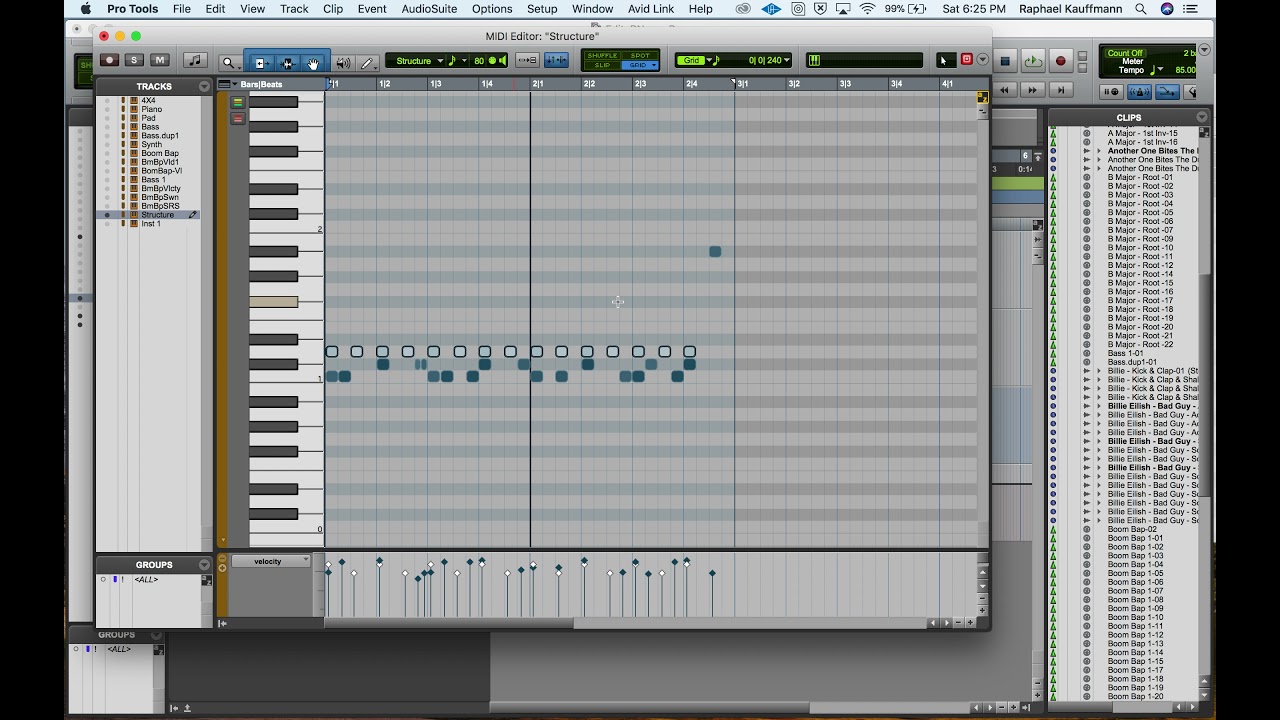Screen dimensions: 1280x720
Task: Click the pencil icon on the Structure track row
Action: tap(193, 215)
